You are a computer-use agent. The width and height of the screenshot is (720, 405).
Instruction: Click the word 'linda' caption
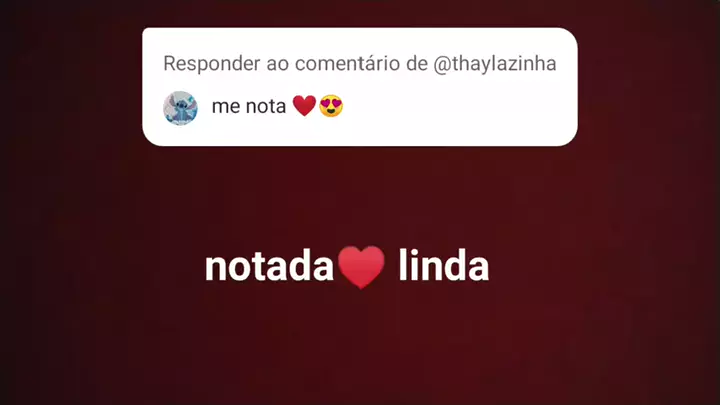(x=444, y=265)
